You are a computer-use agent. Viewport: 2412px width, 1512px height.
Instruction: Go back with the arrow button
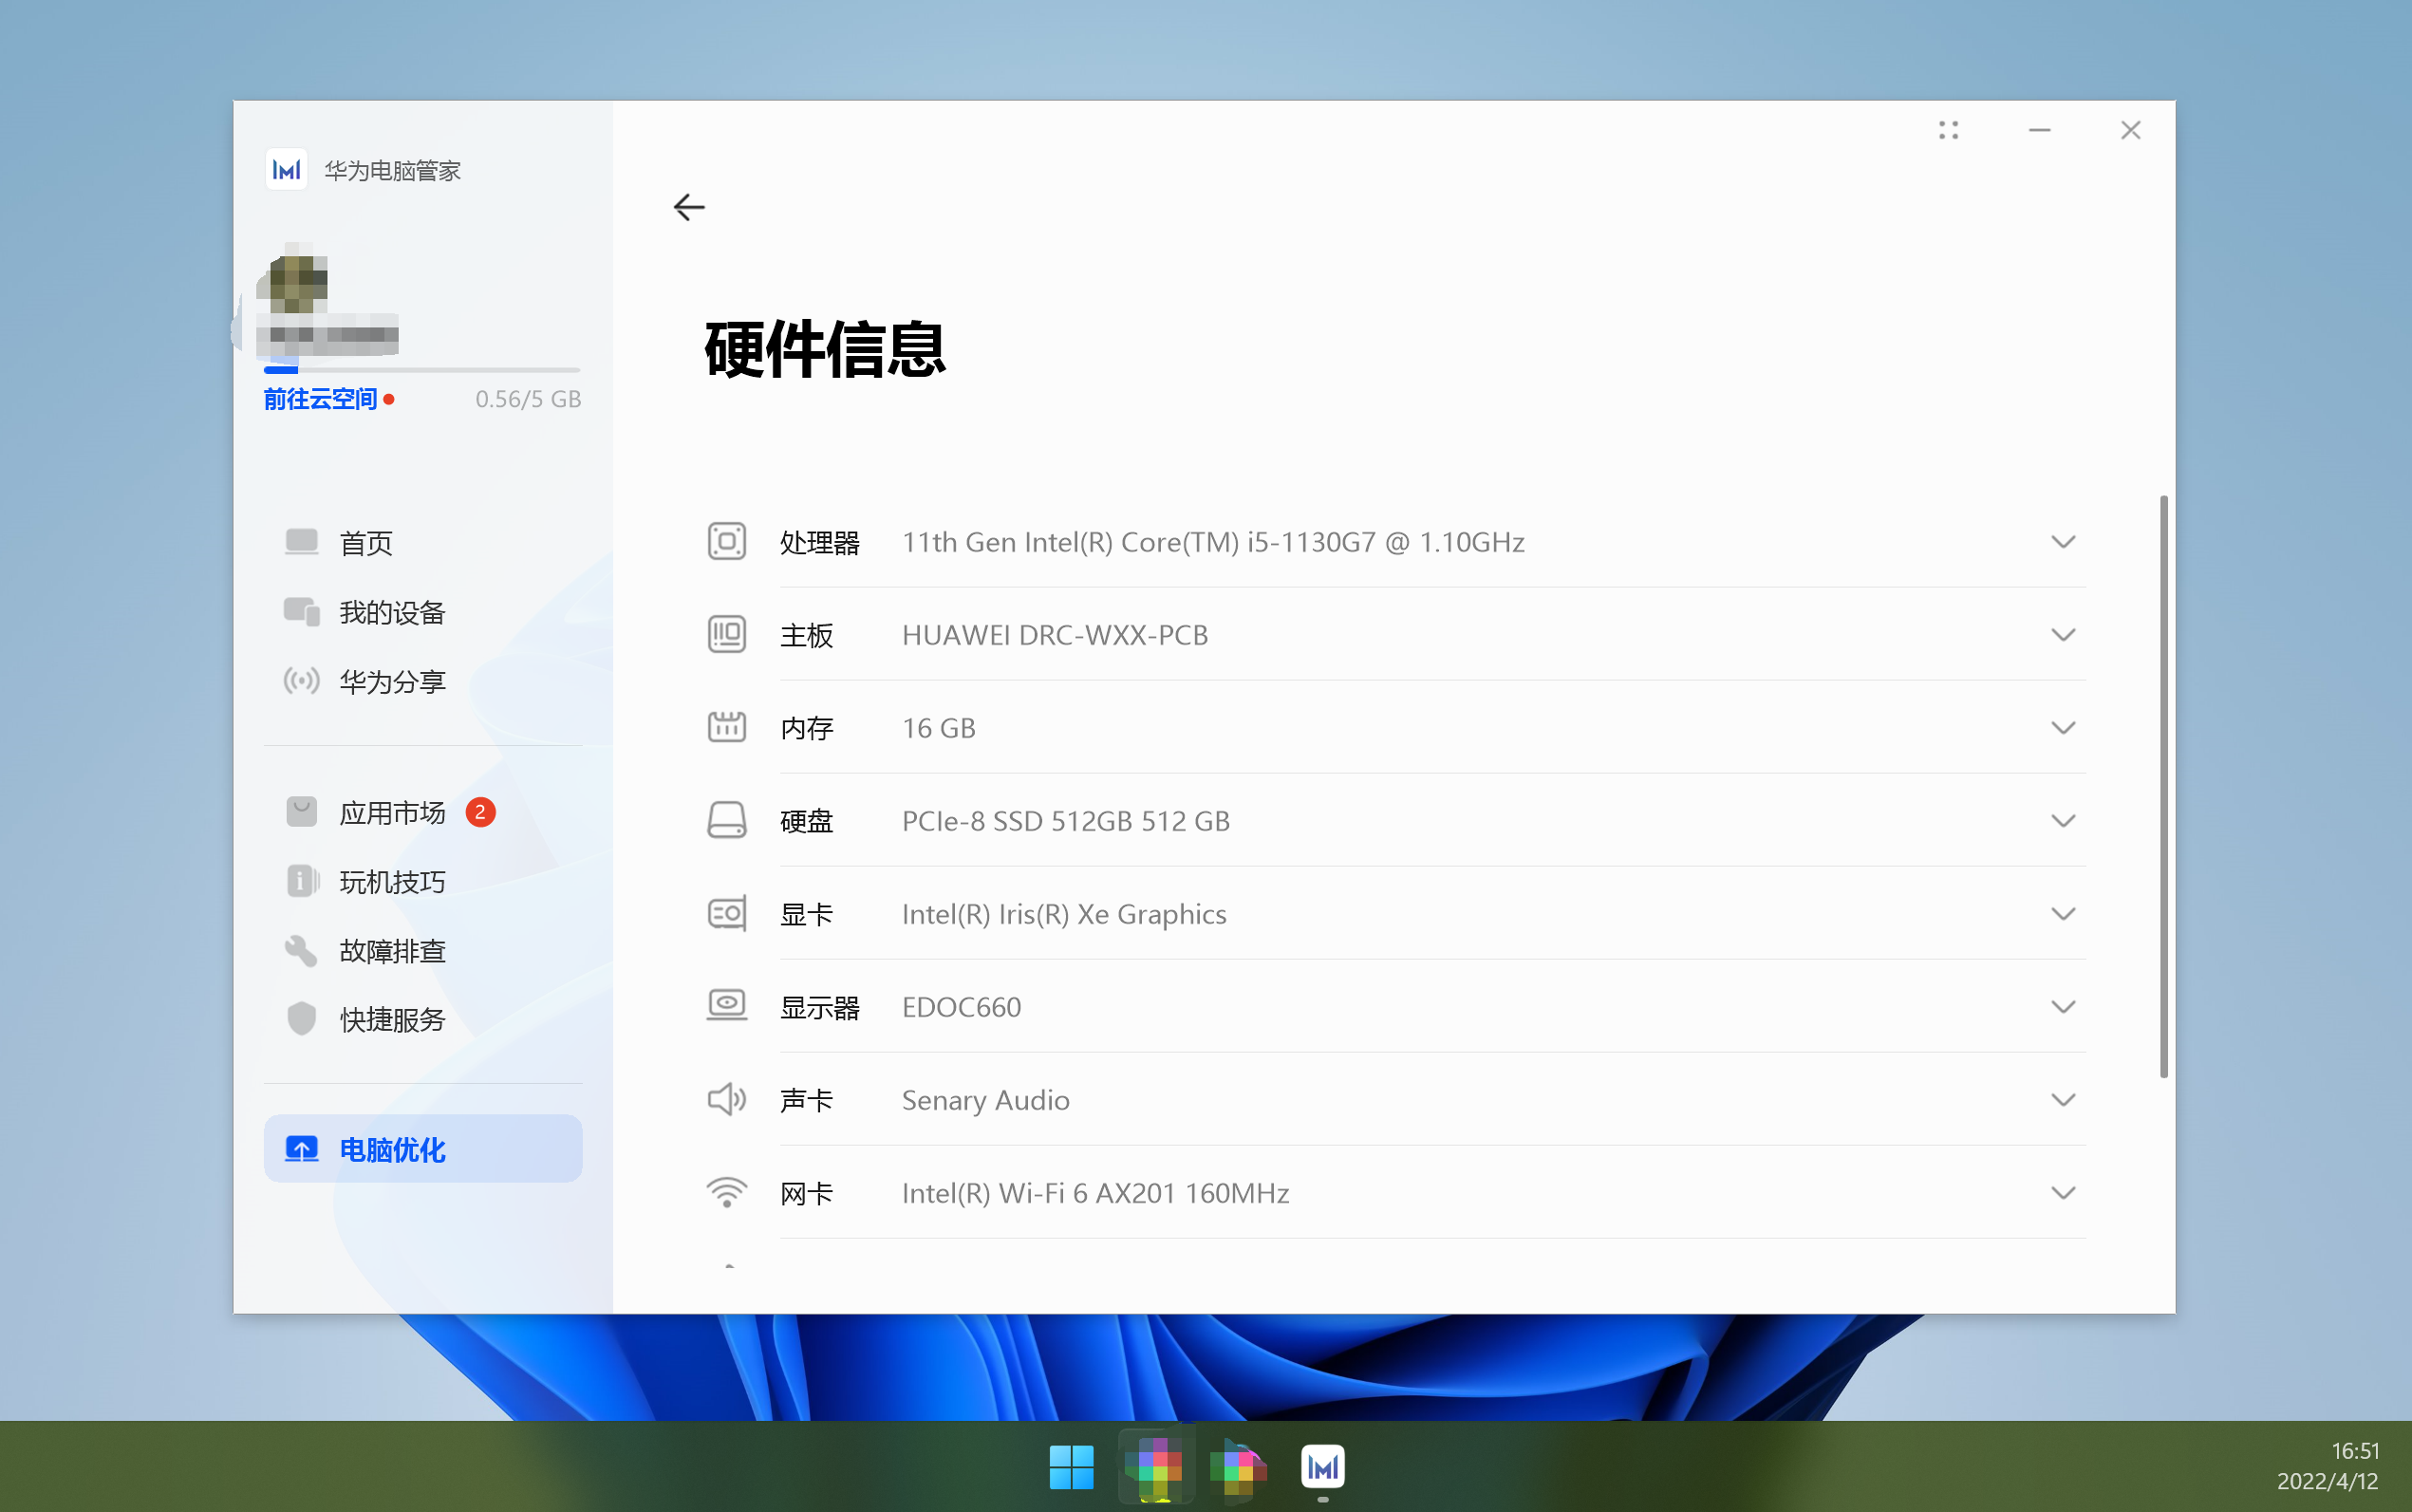(689, 207)
